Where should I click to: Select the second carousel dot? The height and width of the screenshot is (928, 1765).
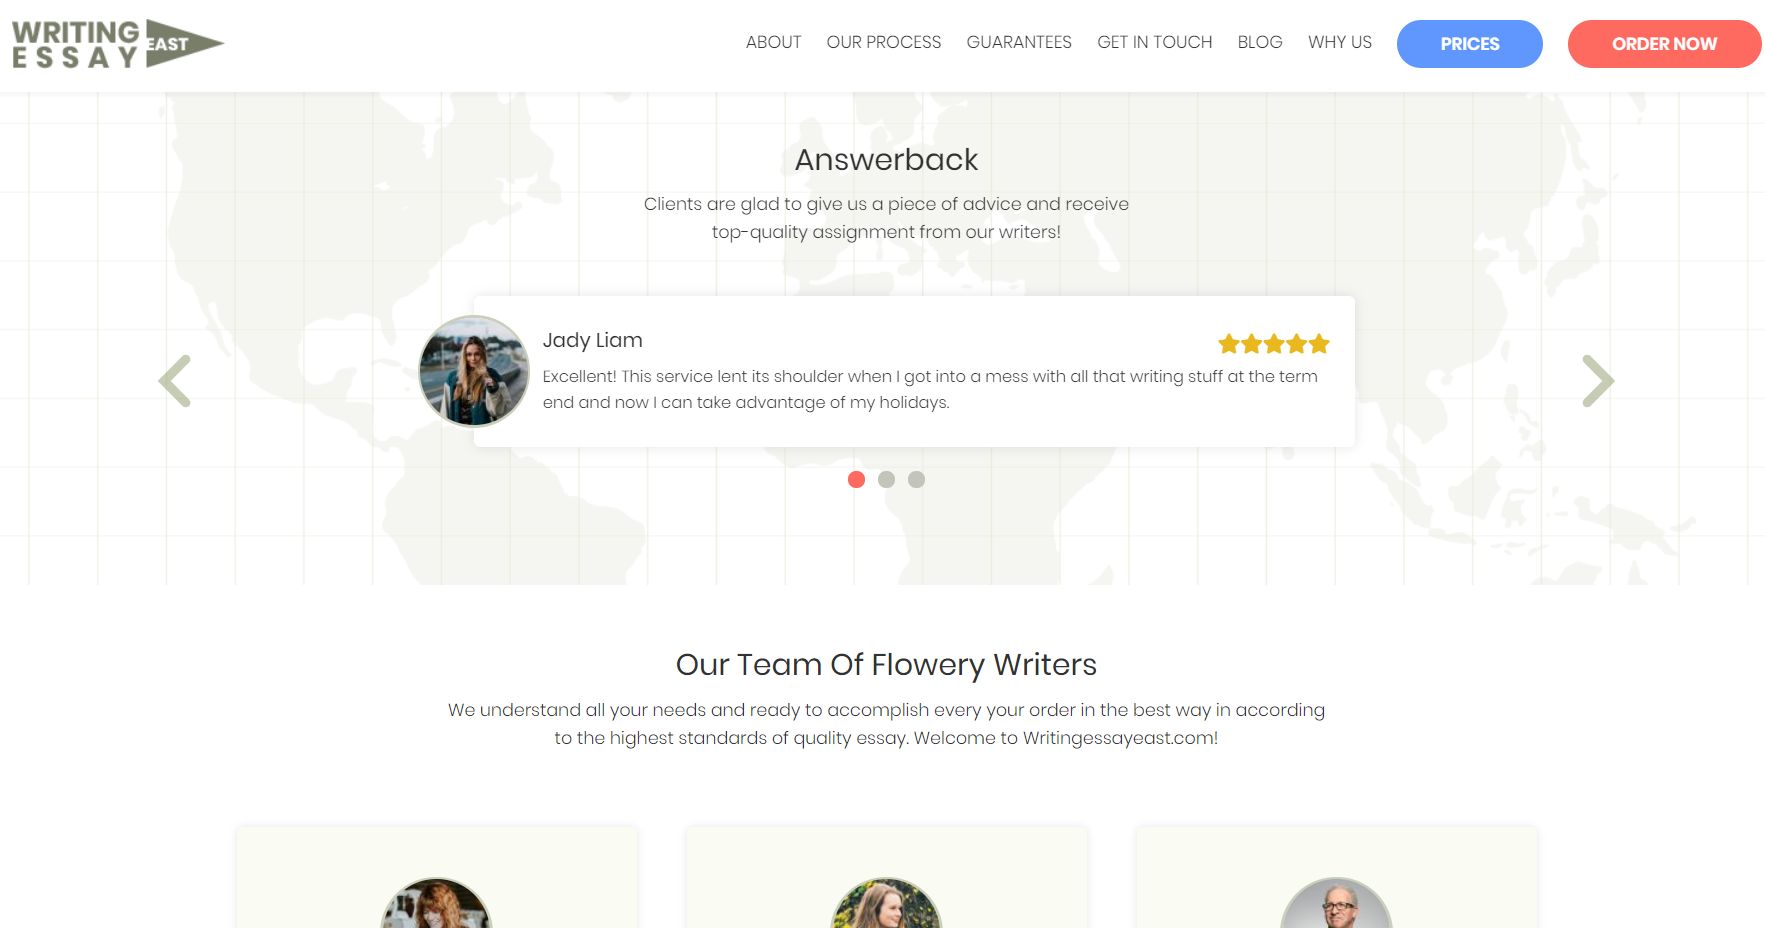(886, 479)
